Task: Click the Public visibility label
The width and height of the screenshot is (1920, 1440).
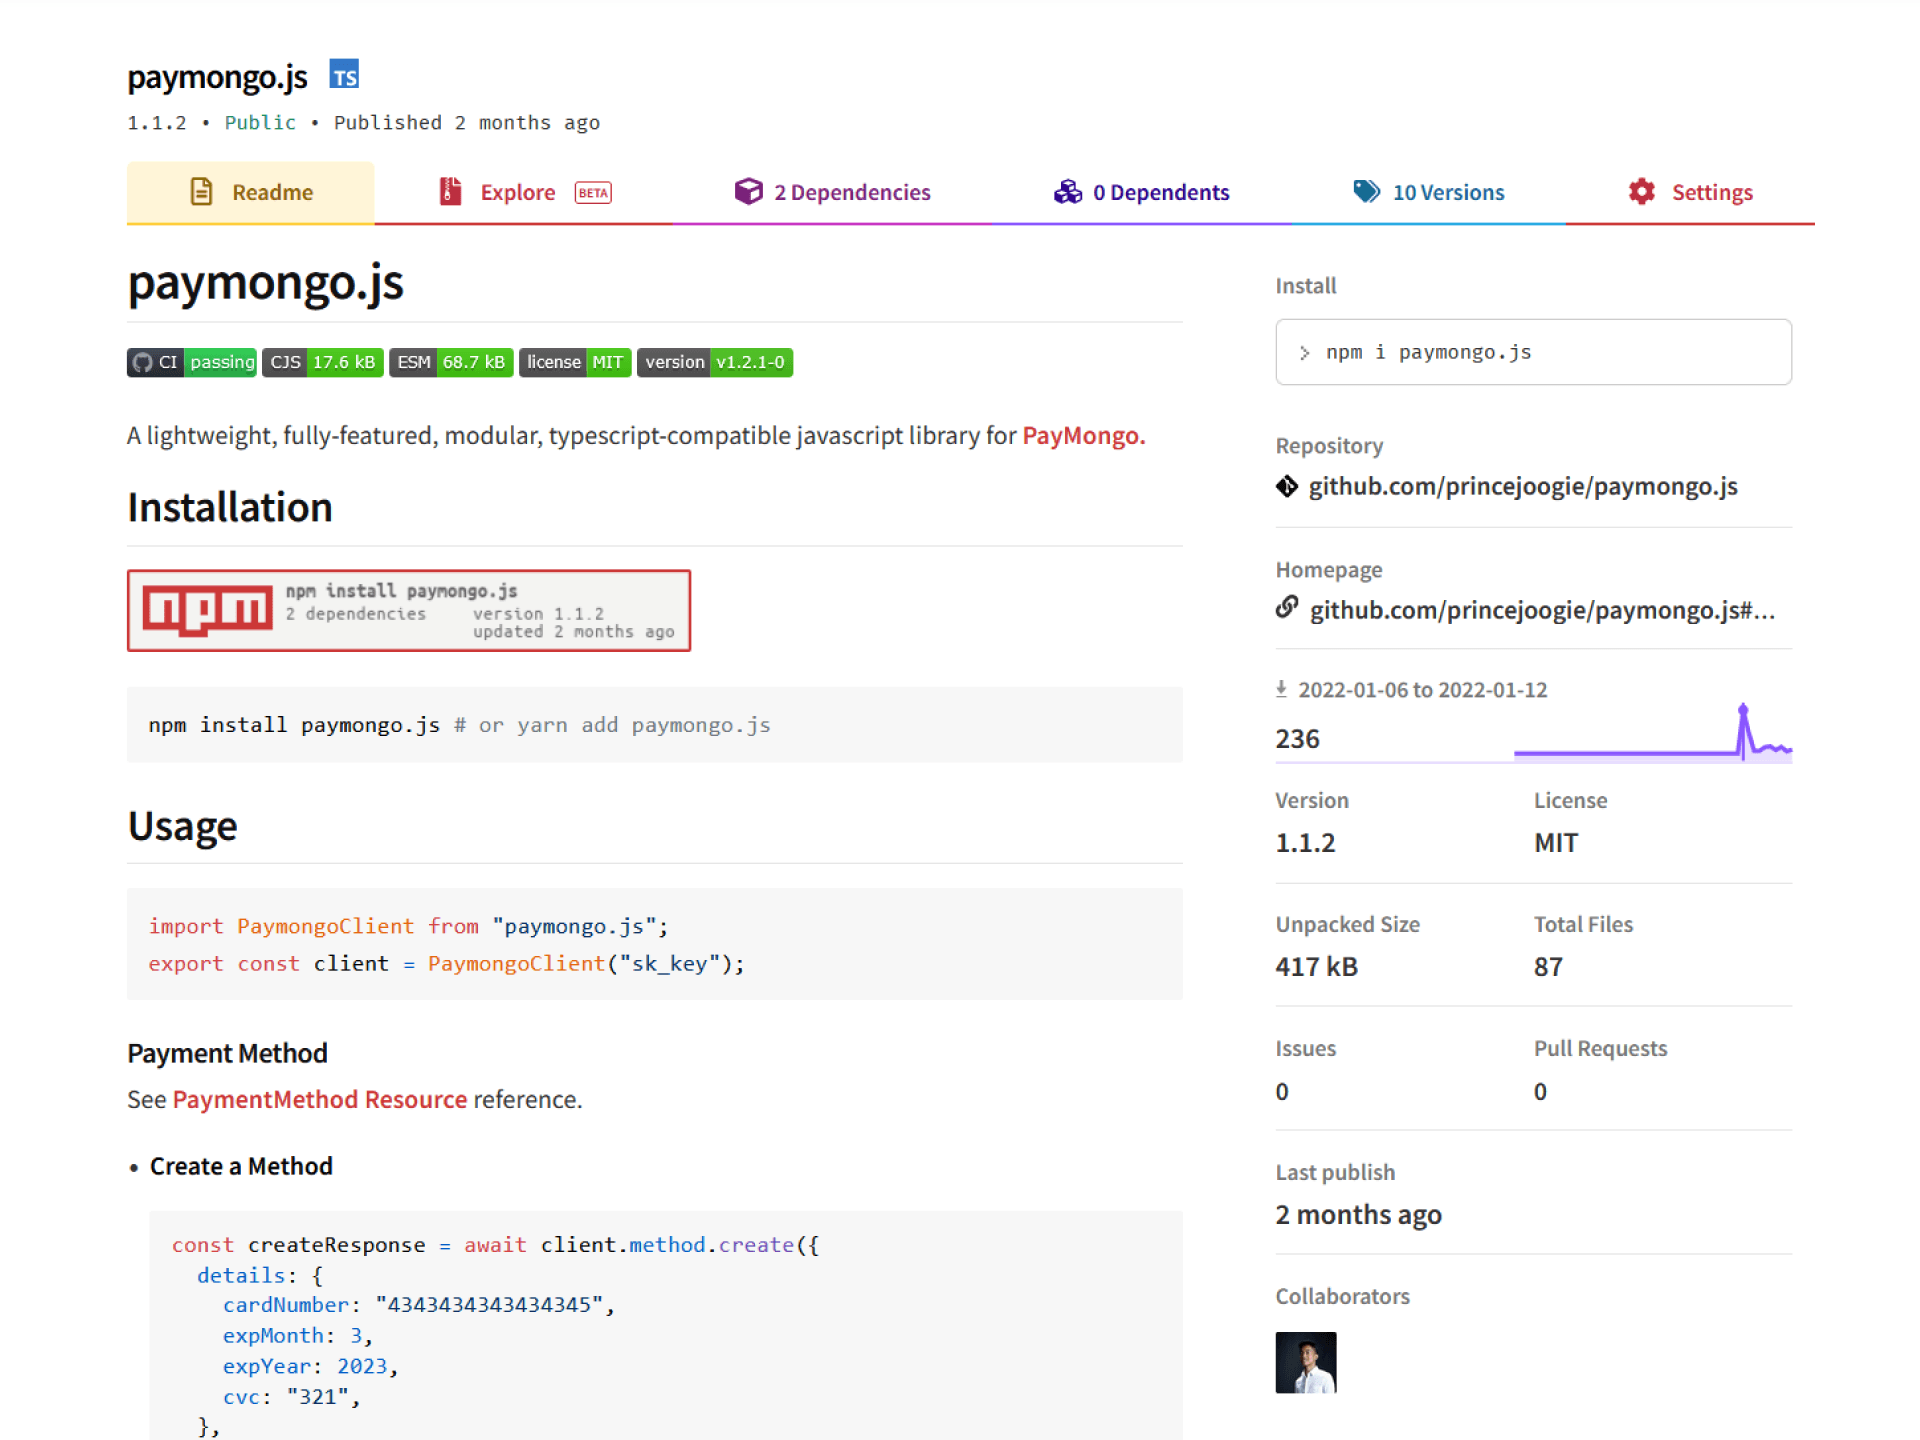Action: pyautogui.click(x=260, y=123)
